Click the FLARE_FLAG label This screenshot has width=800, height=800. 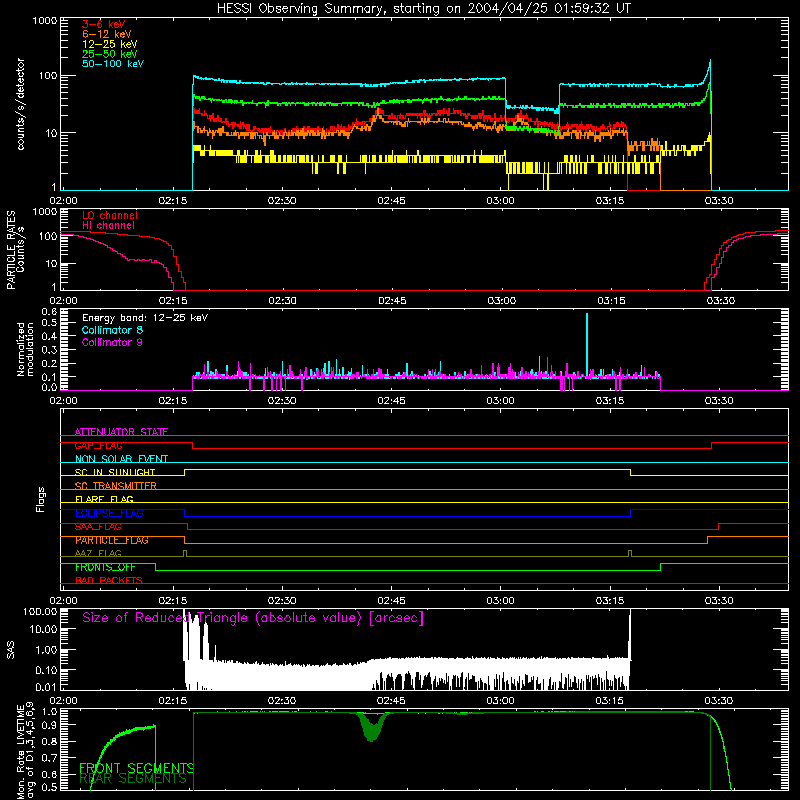coord(104,499)
